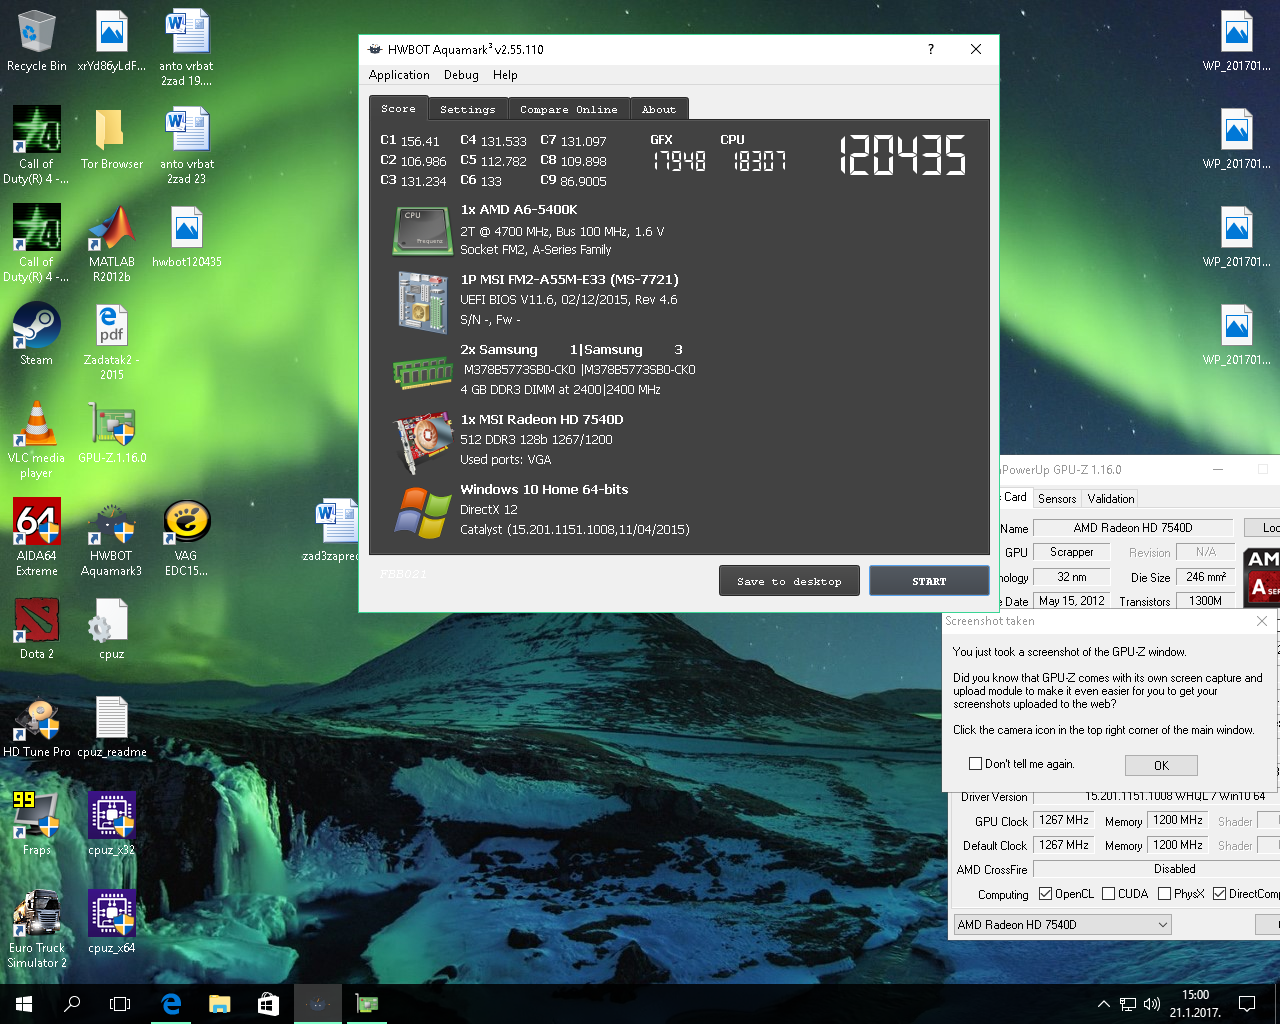Open Windows Start menu
1280x1024 pixels.
24,1004
